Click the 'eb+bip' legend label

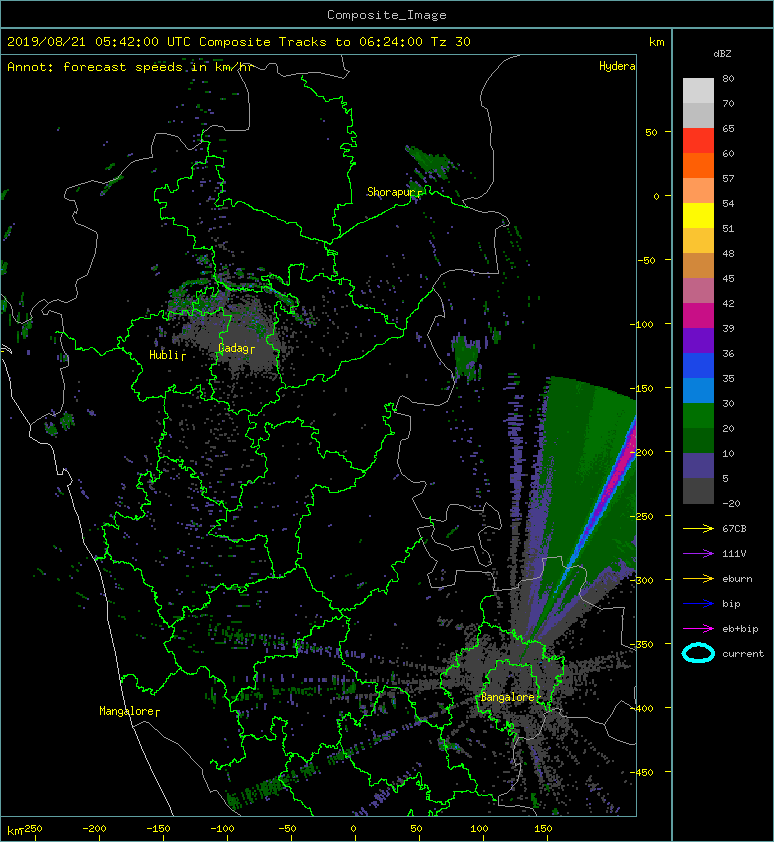click(x=740, y=628)
